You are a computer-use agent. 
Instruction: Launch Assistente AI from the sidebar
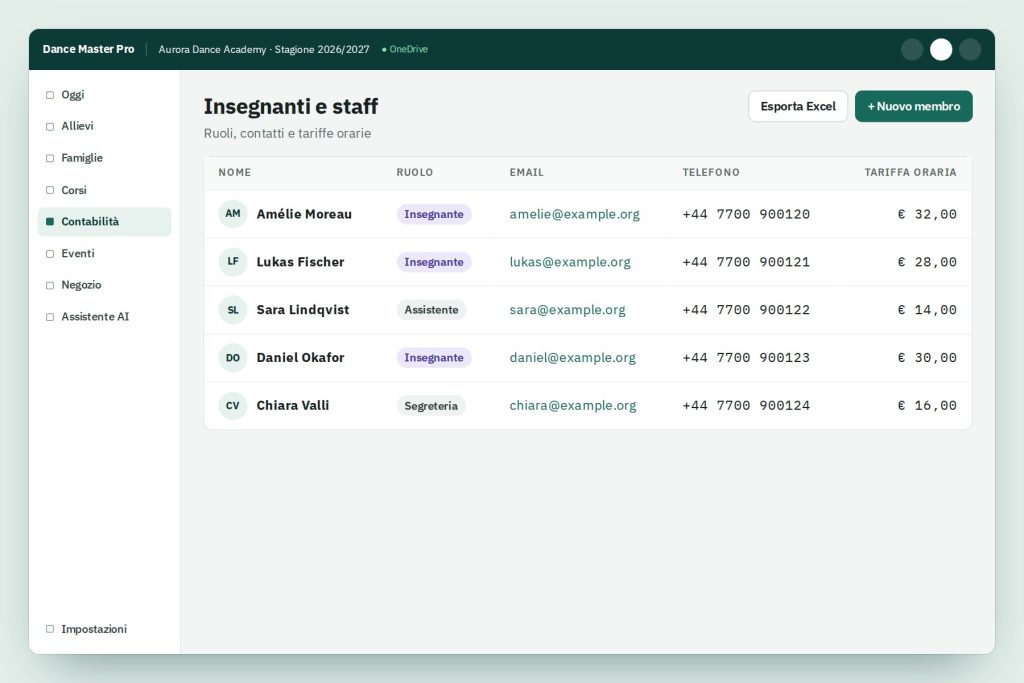coord(104,317)
